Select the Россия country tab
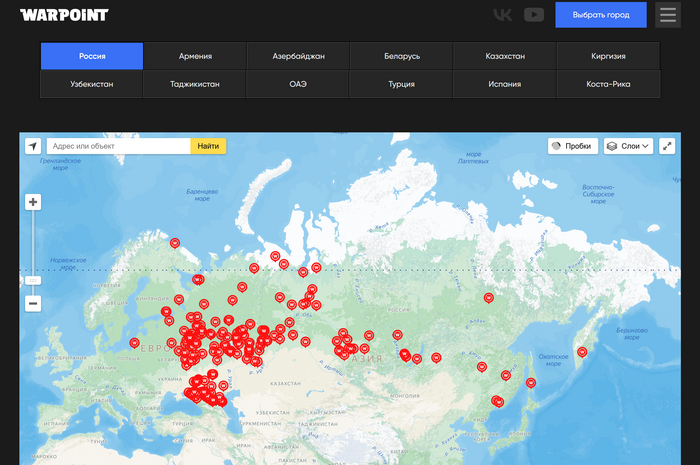The image size is (700, 465). pyautogui.click(x=92, y=56)
